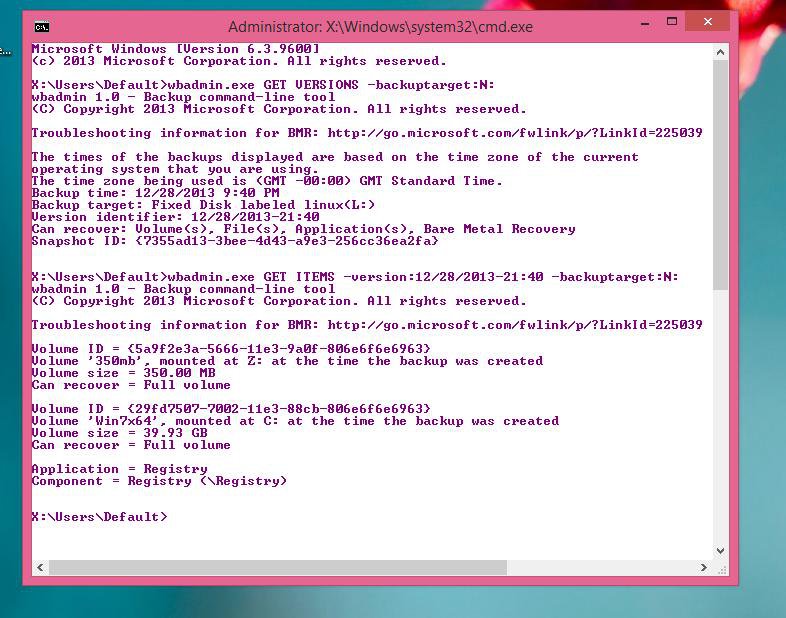Open the cmd.exe system menu icon
The image size is (786, 618).
[x=42, y=27]
